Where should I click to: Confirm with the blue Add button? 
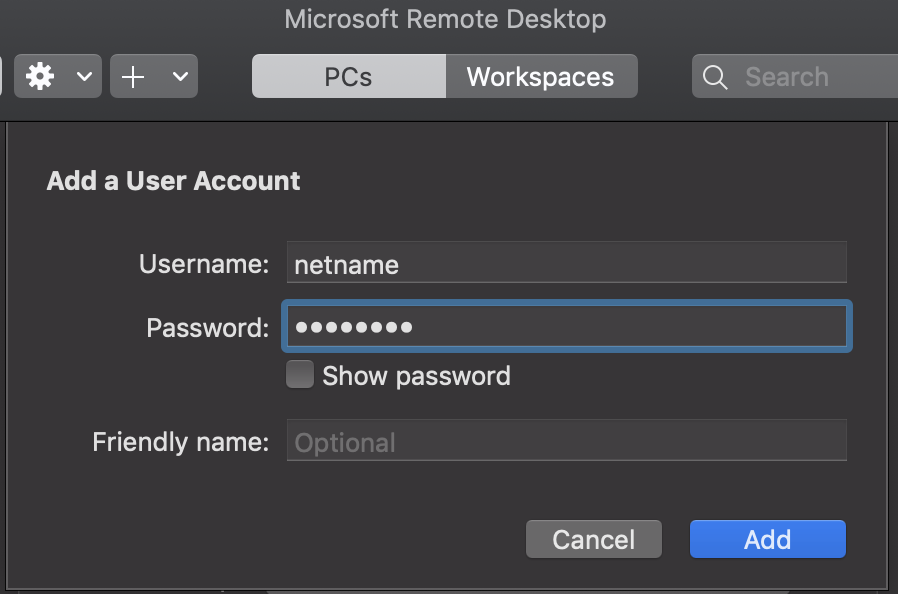767,539
